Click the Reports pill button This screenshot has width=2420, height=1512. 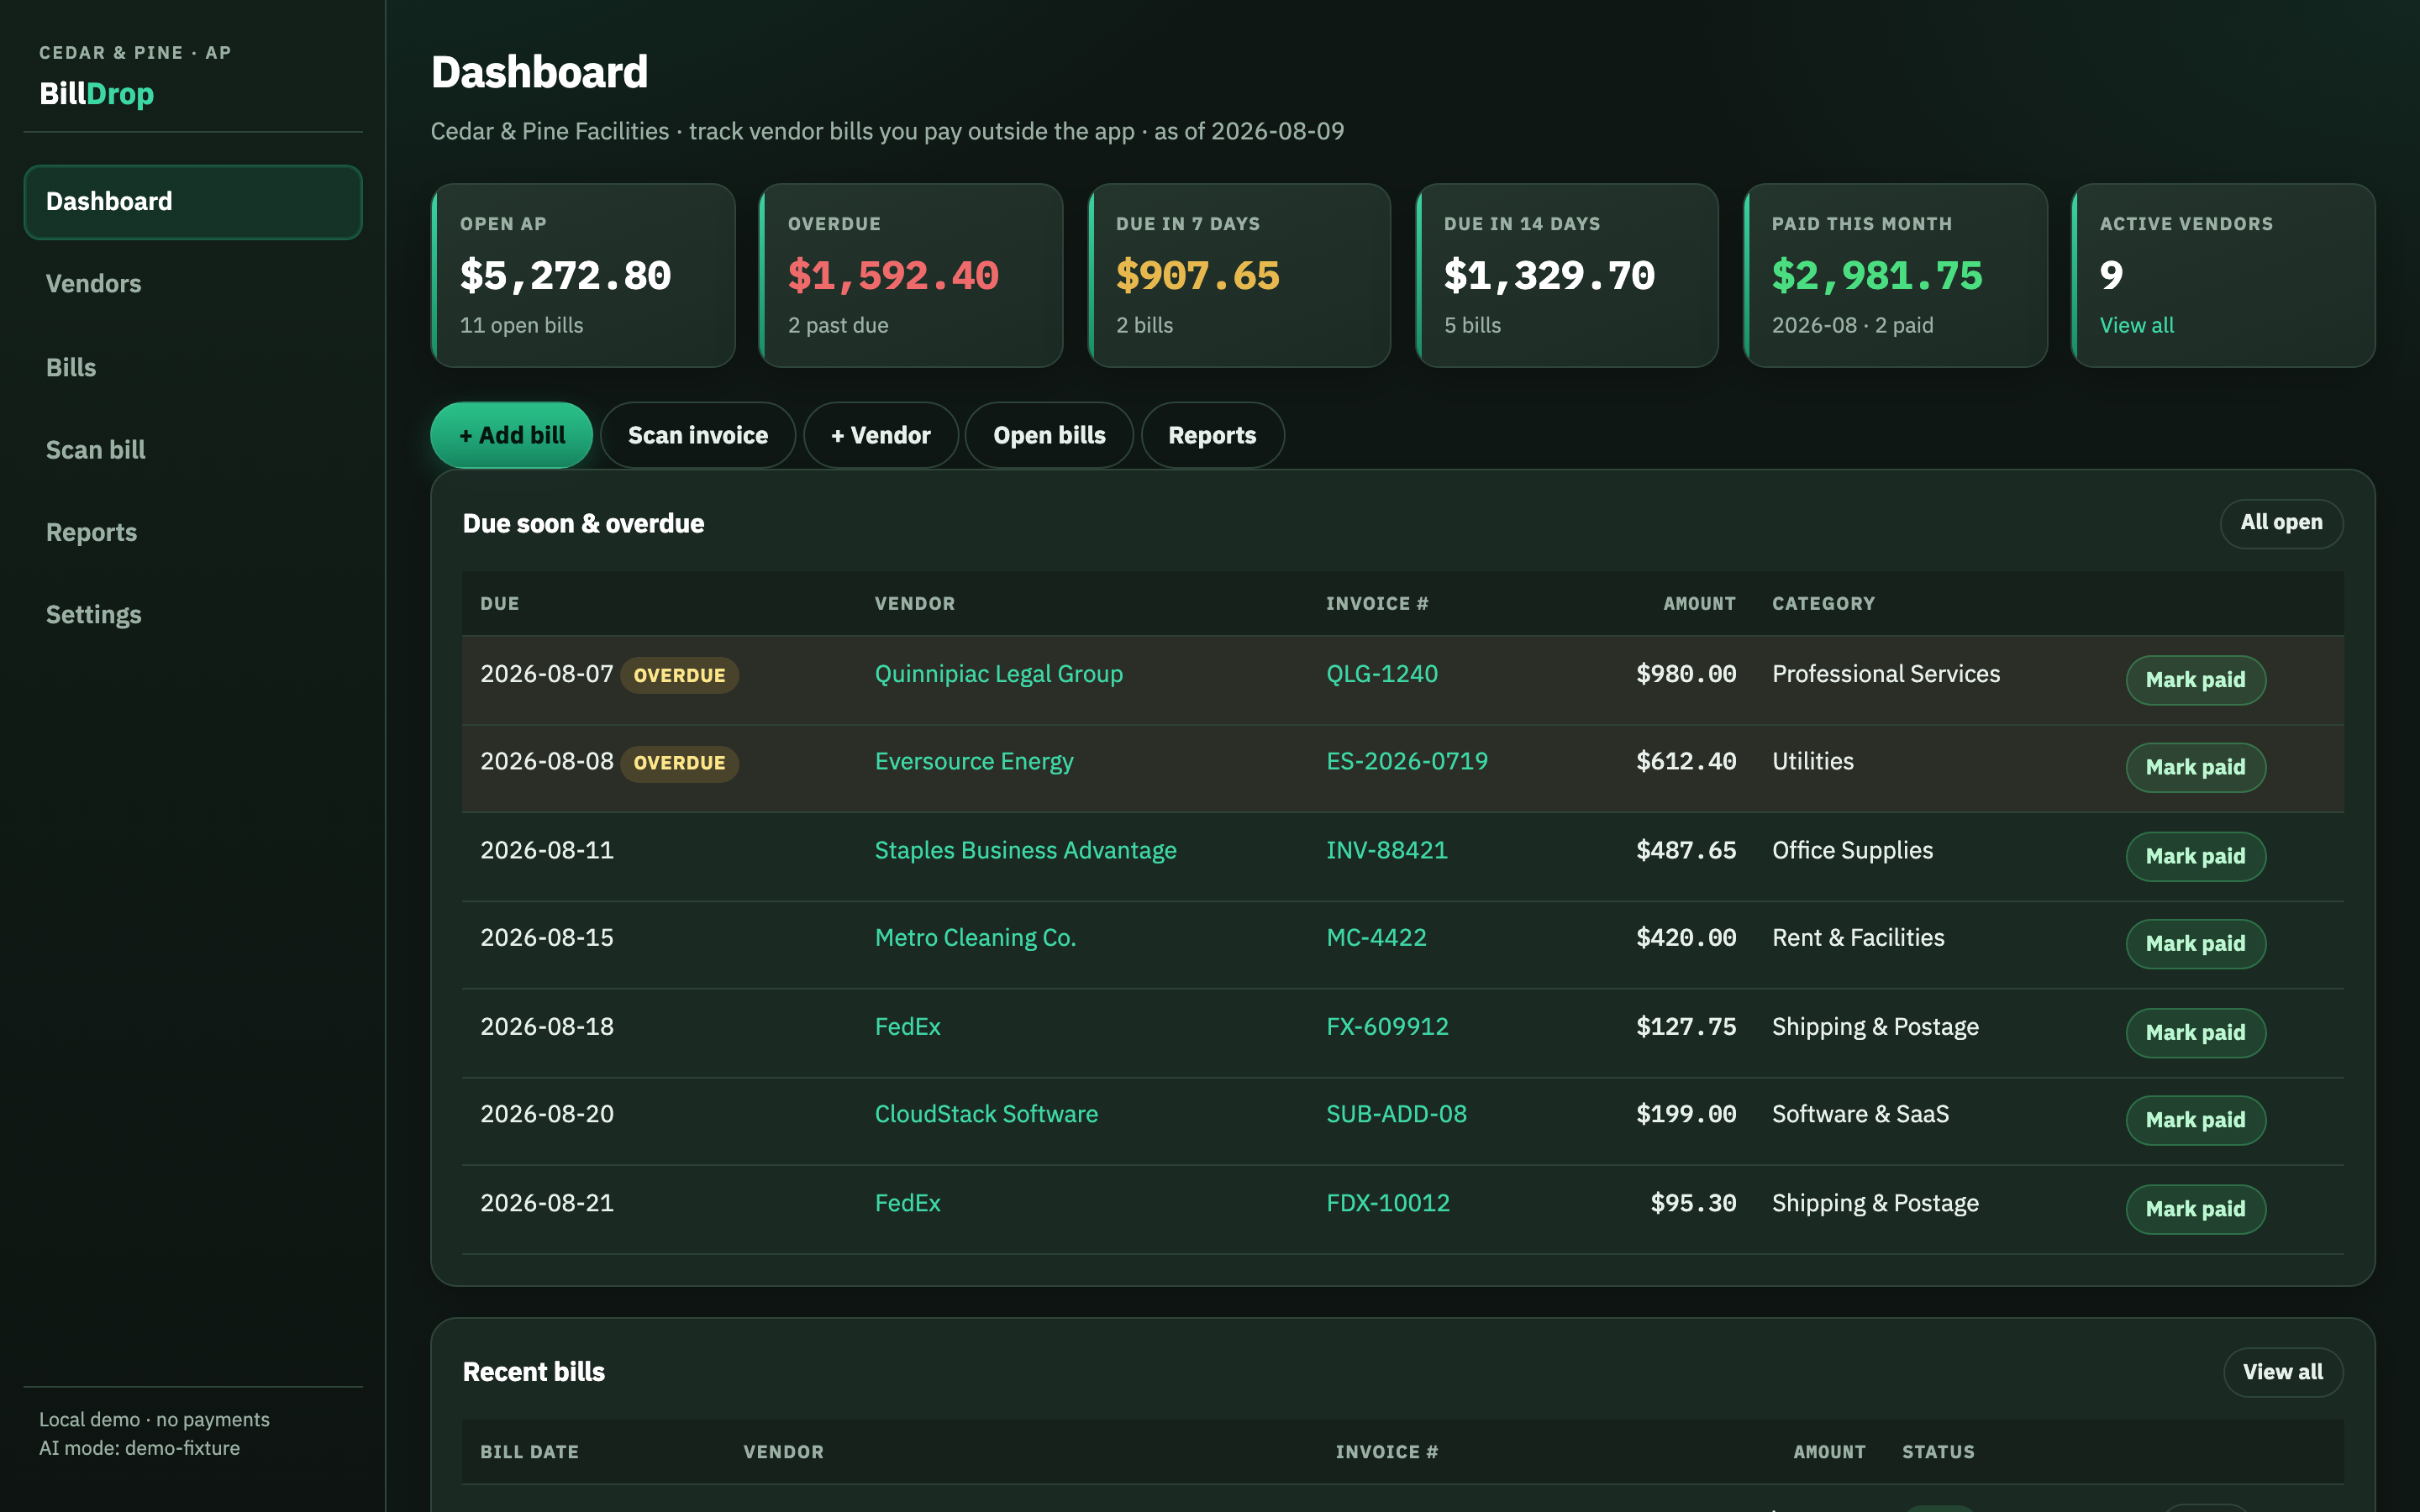pyautogui.click(x=1212, y=435)
